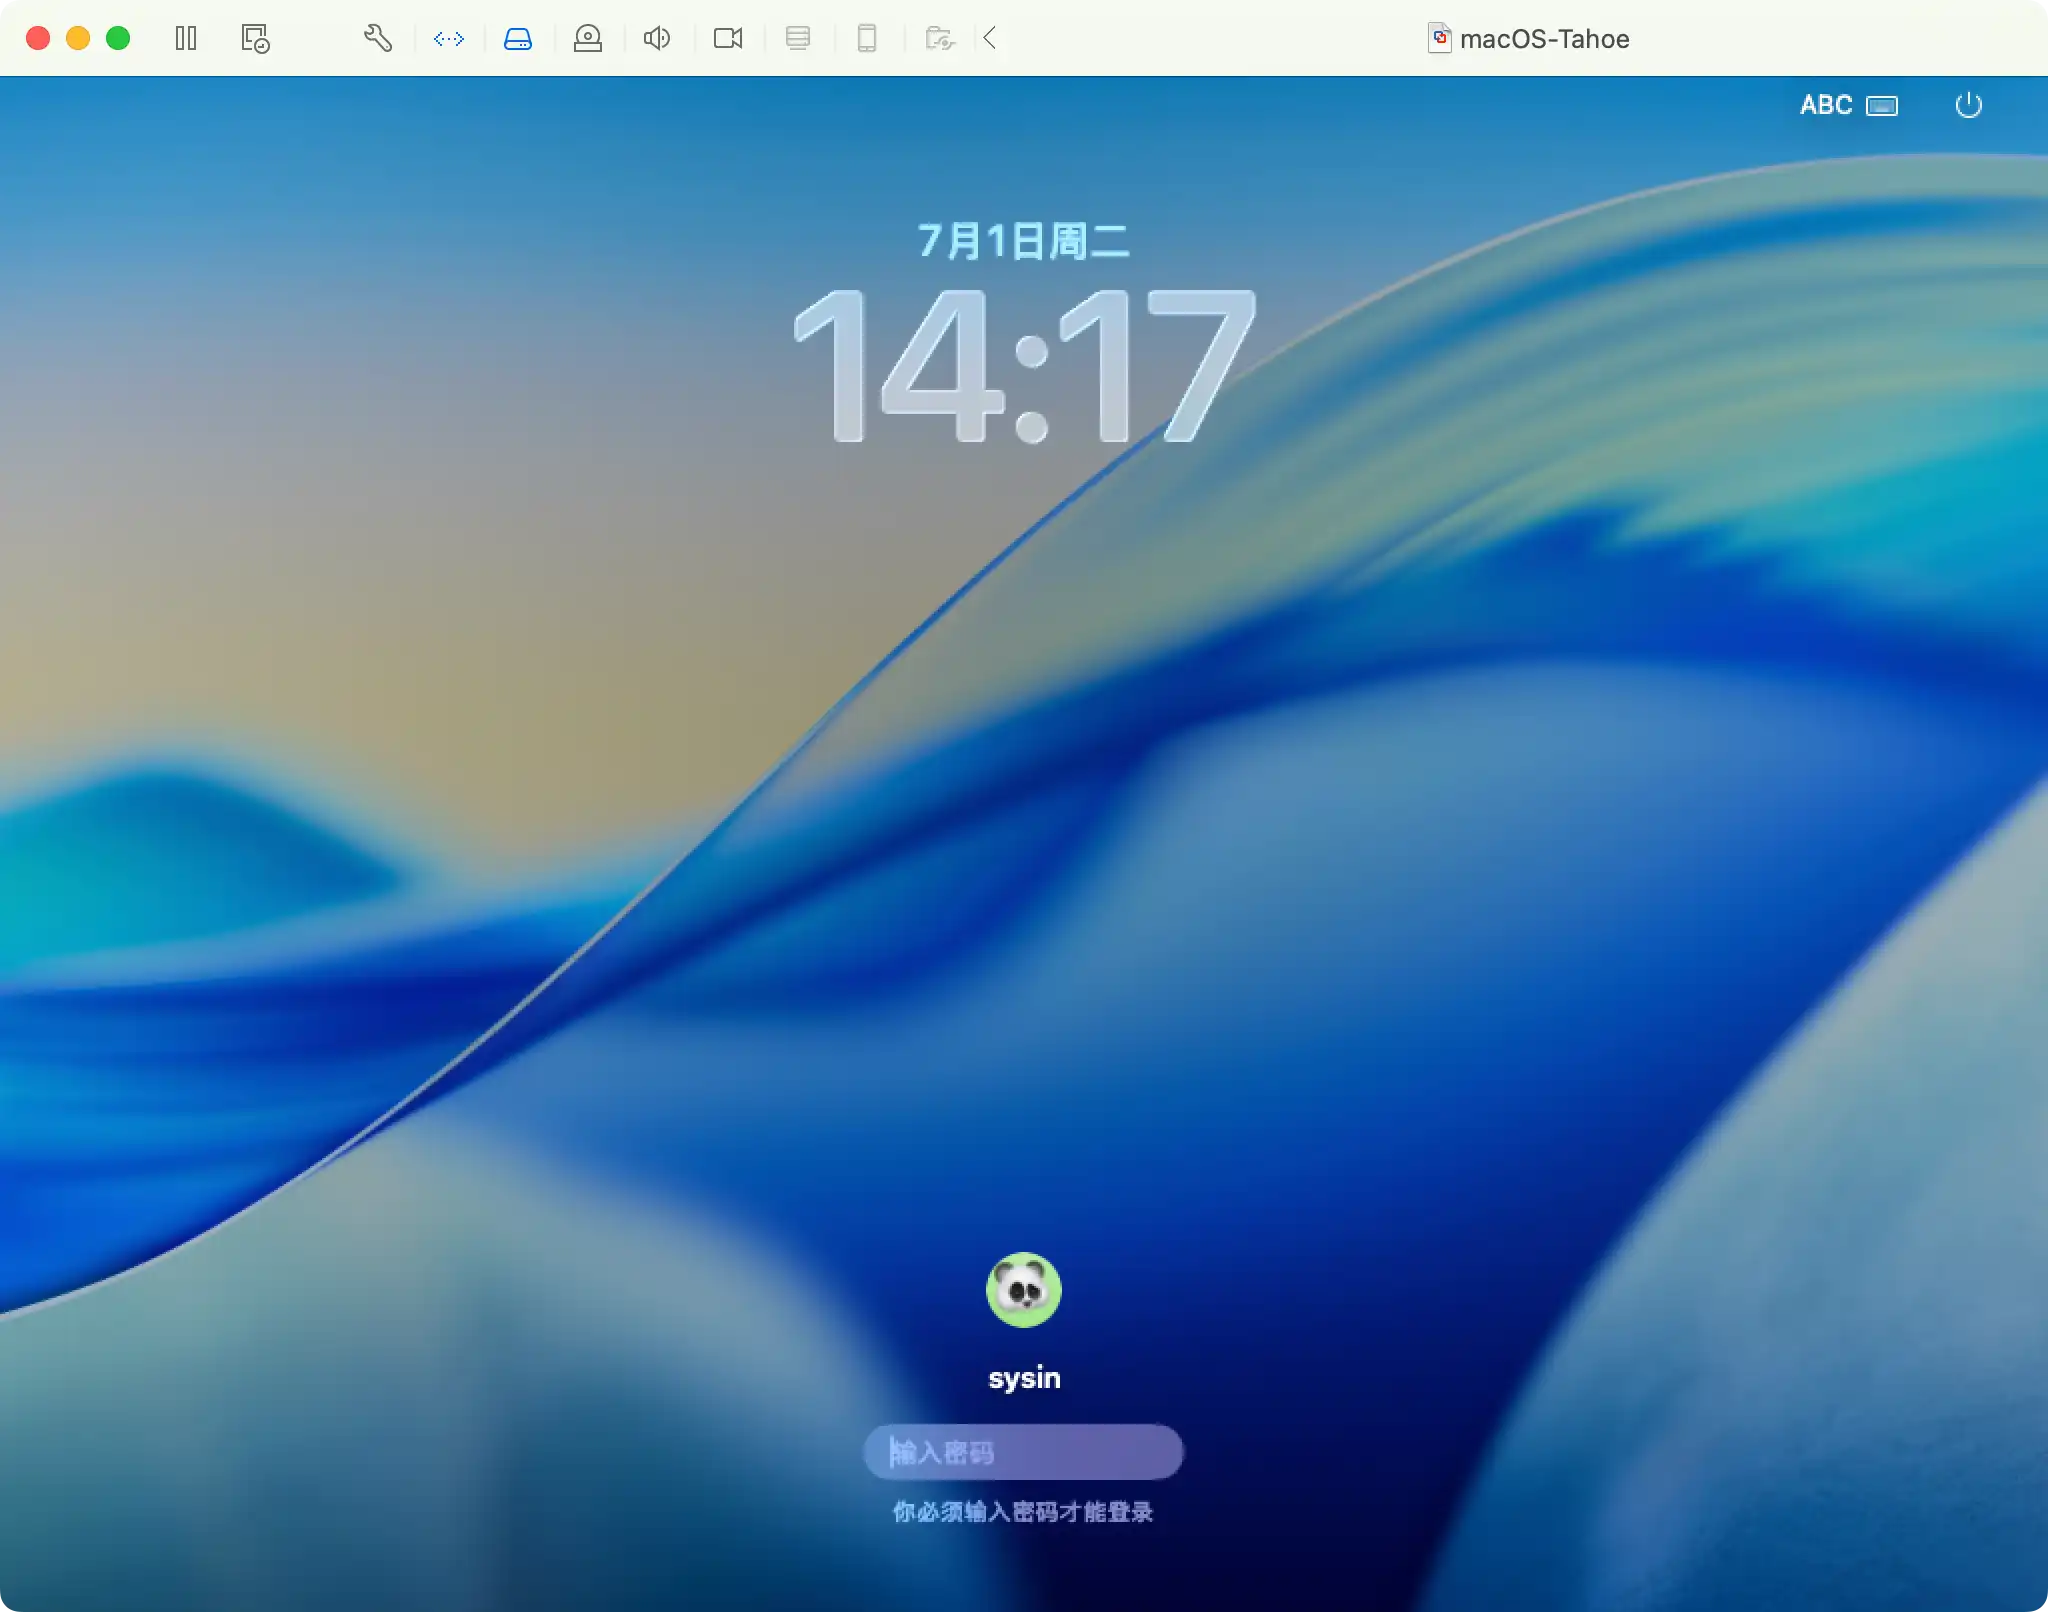
Task: Click the battery indicator on the lock screen
Action: 1881,106
